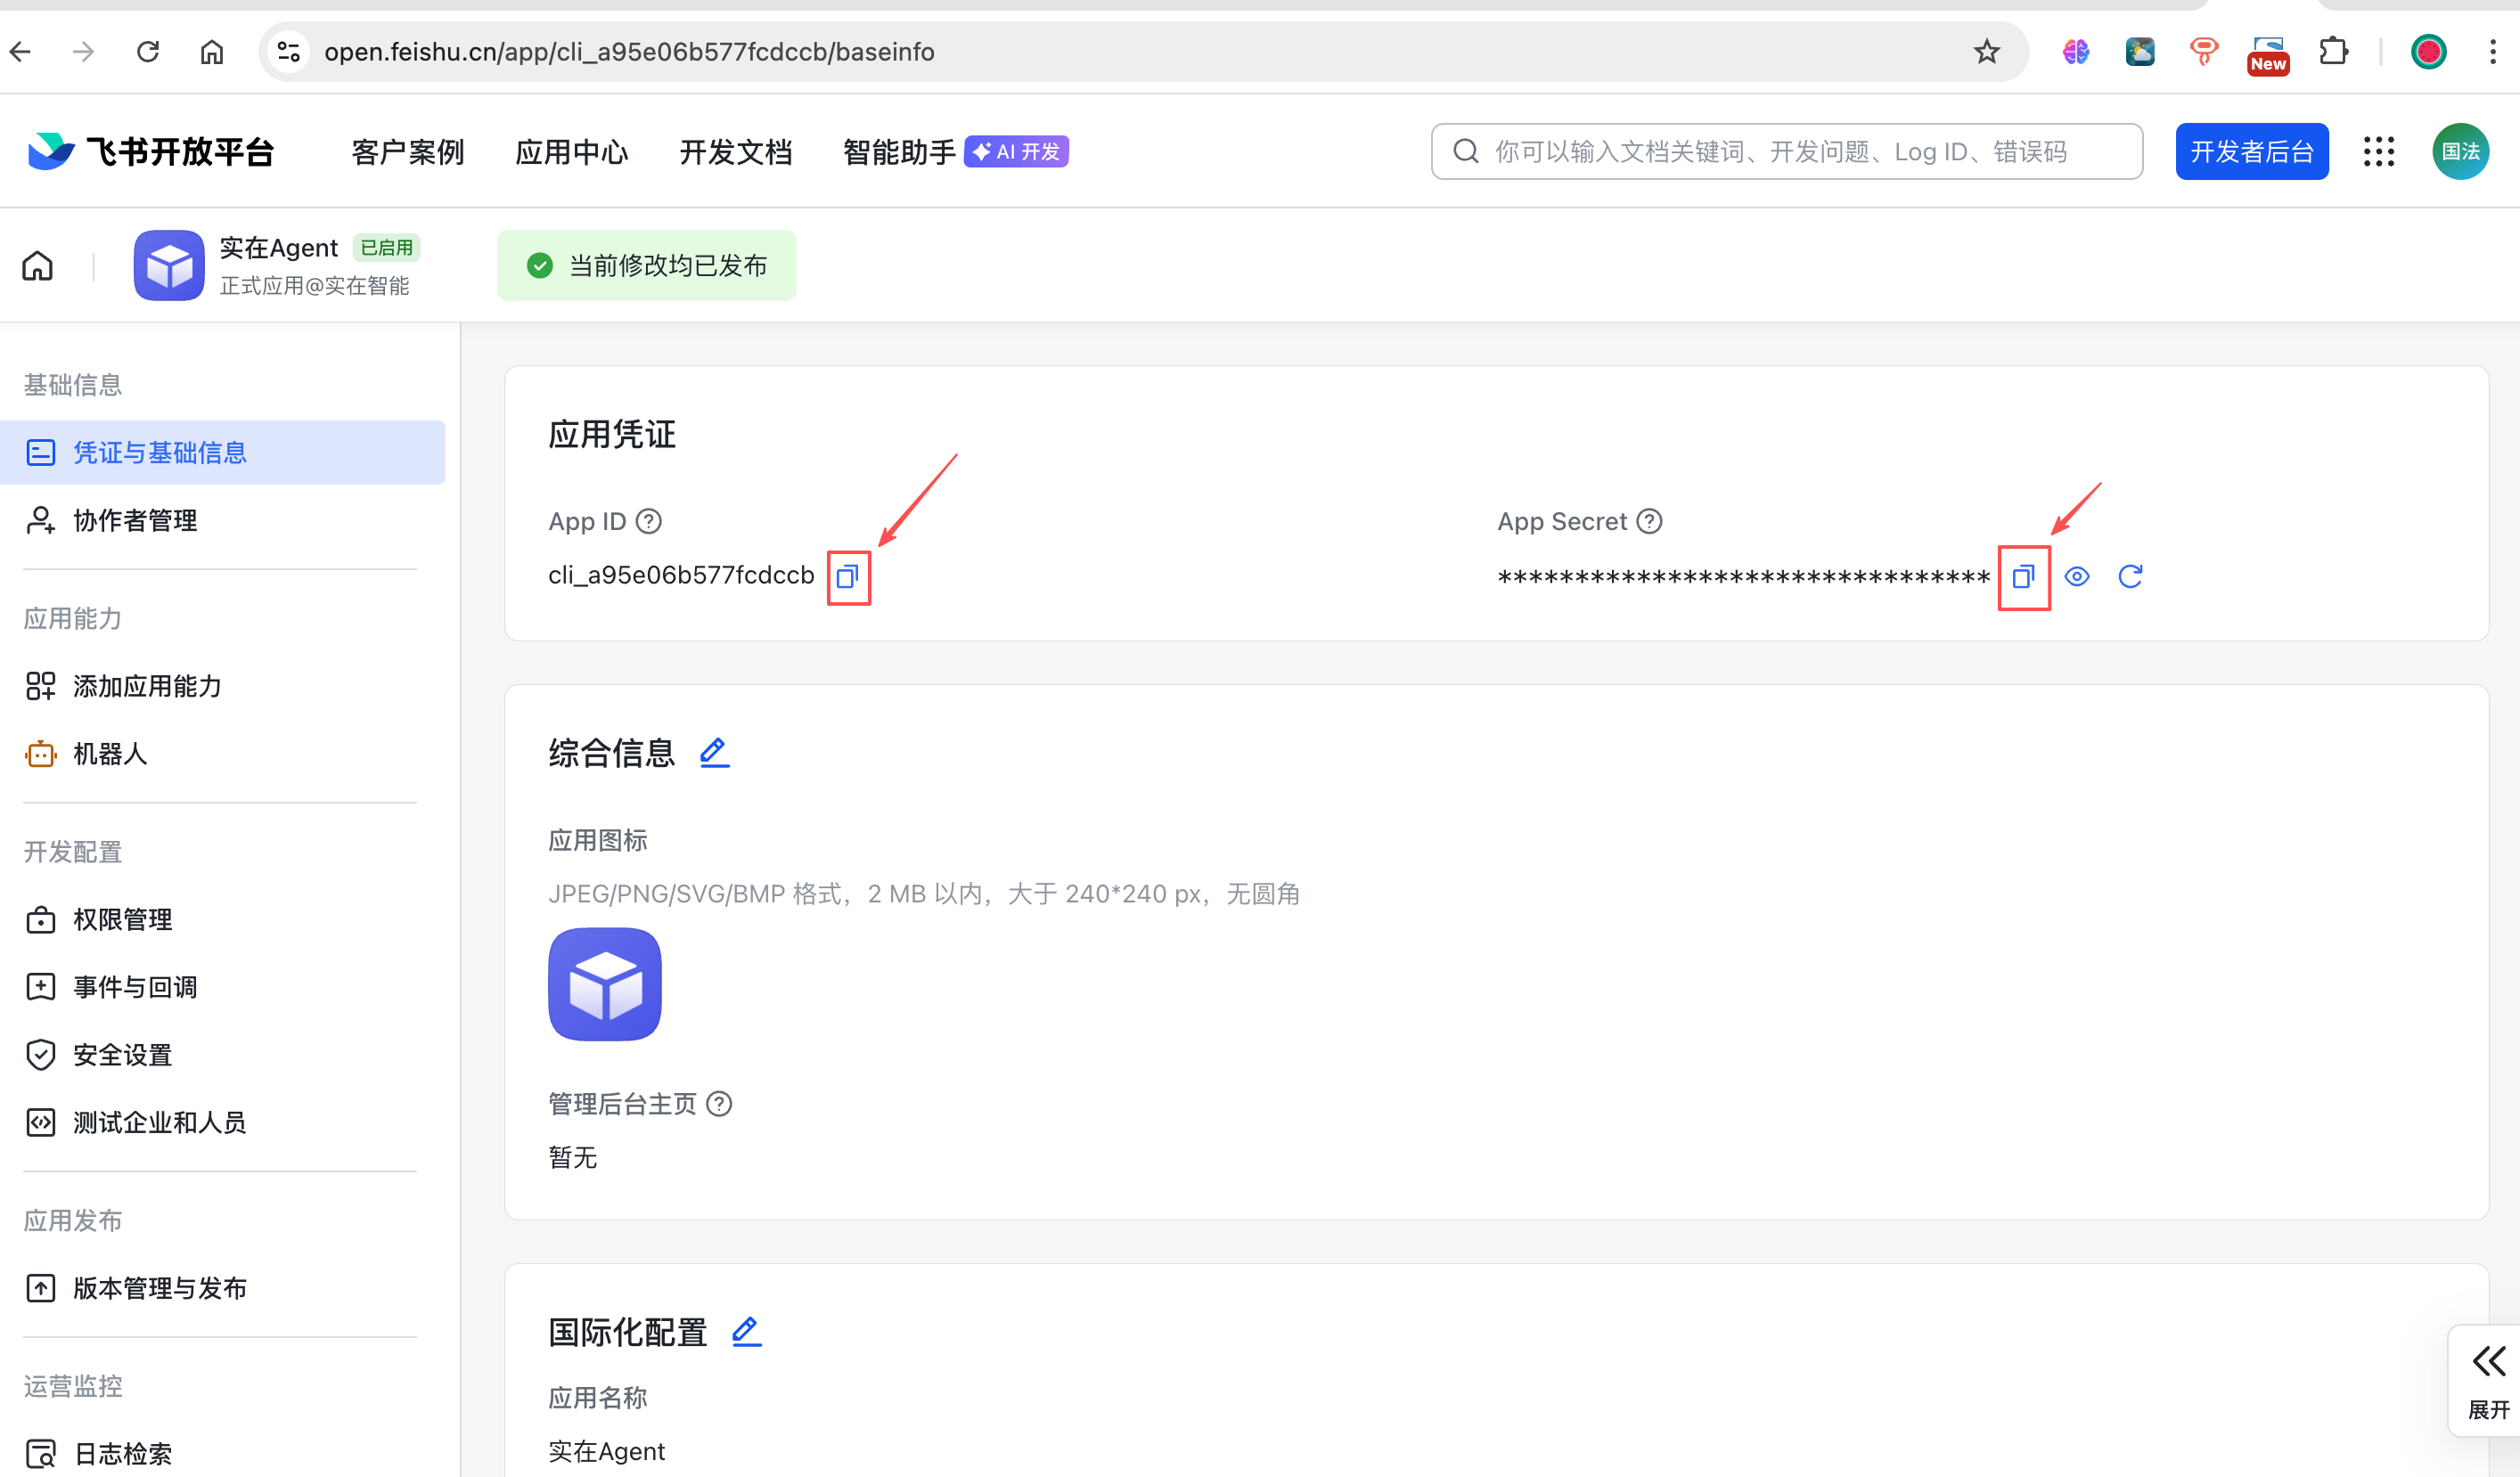
Task: Open 日志检索 in the sidebar
Action: 222,1452
